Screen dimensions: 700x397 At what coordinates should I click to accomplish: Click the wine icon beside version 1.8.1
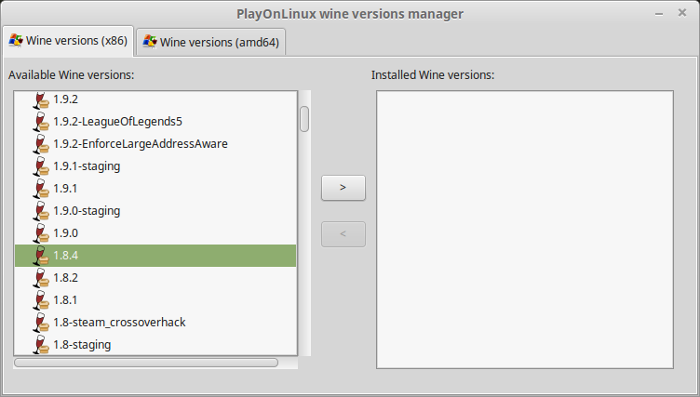pyautogui.click(x=41, y=300)
